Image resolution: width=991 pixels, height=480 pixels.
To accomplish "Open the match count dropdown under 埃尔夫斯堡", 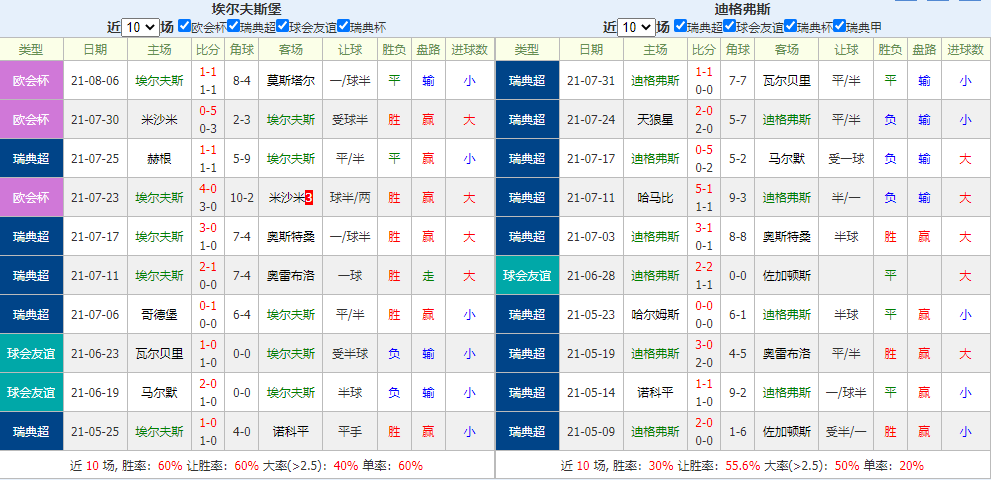I will tap(140, 27).
